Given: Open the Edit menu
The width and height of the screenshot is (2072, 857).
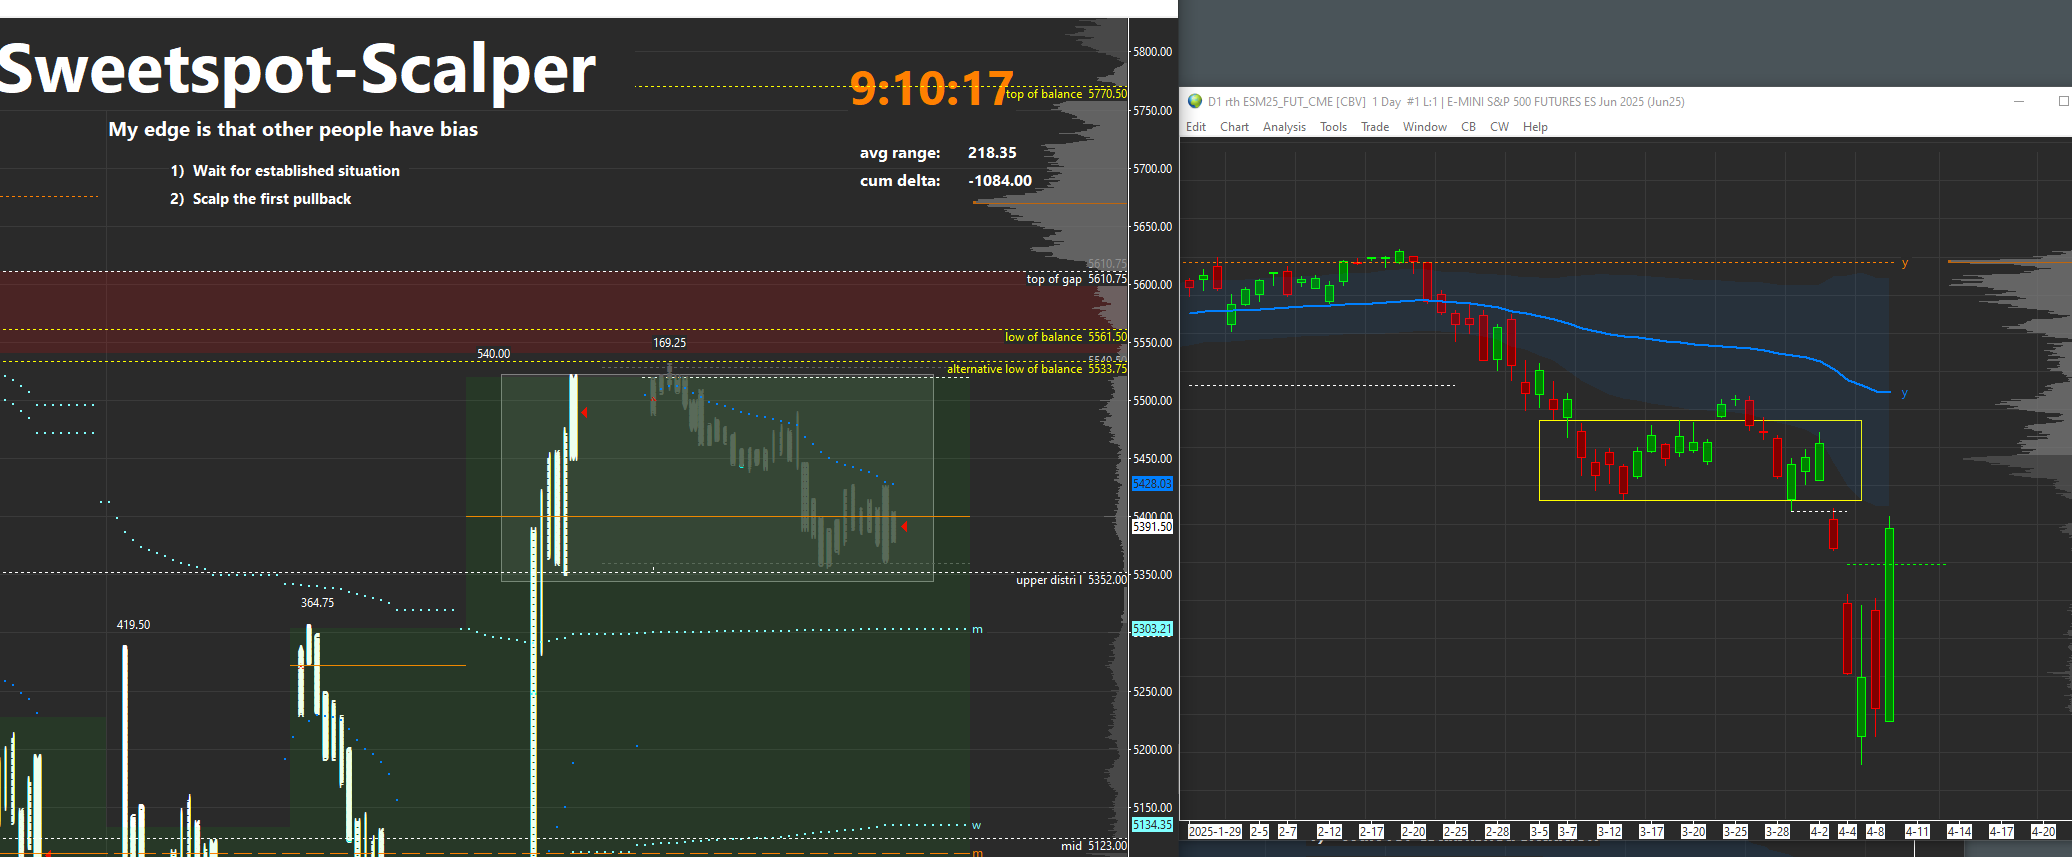Looking at the screenshot, I should pyautogui.click(x=1196, y=127).
